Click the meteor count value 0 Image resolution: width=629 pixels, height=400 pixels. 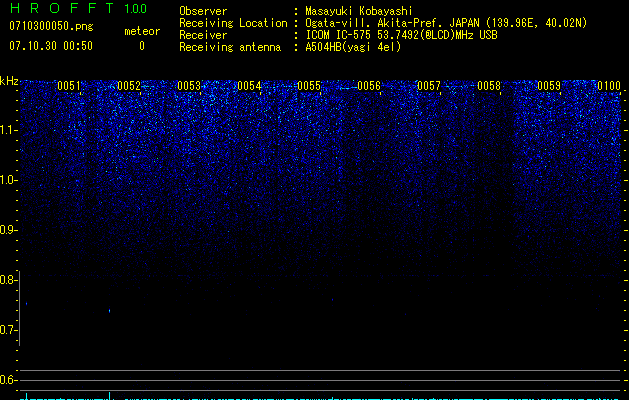(x=142, y=46)
